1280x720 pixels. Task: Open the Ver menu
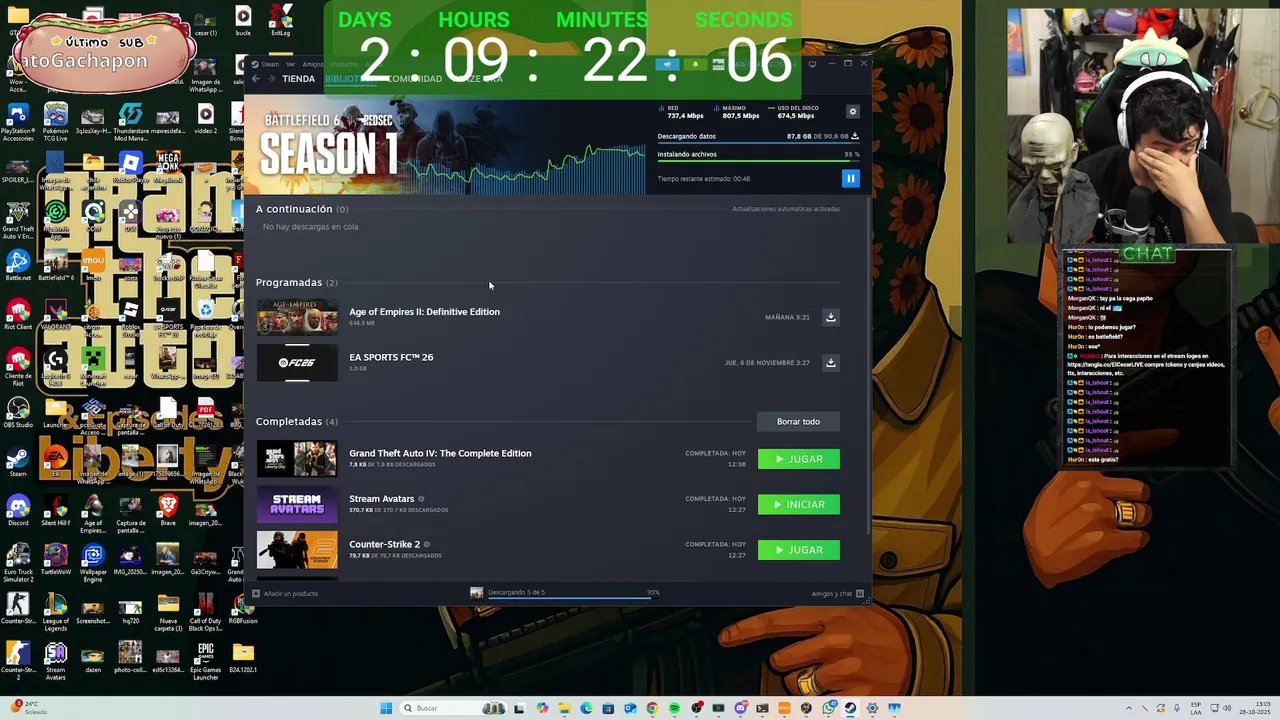coord(290,64)
